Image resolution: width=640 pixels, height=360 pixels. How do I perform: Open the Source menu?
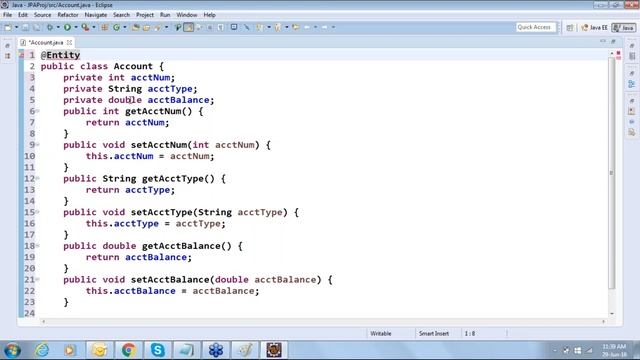pyautogui.click(x=42, y=15)
